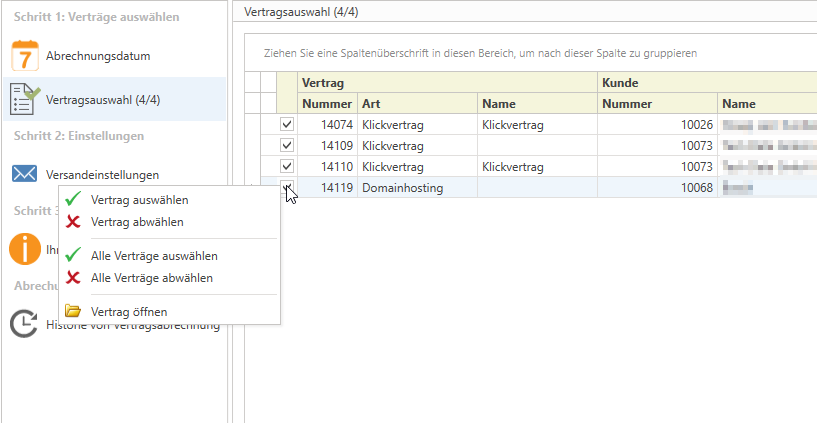The image size is (817, 423).
Task: Click the Vertragsauswahl checklist icon
Action: [24, 99]
